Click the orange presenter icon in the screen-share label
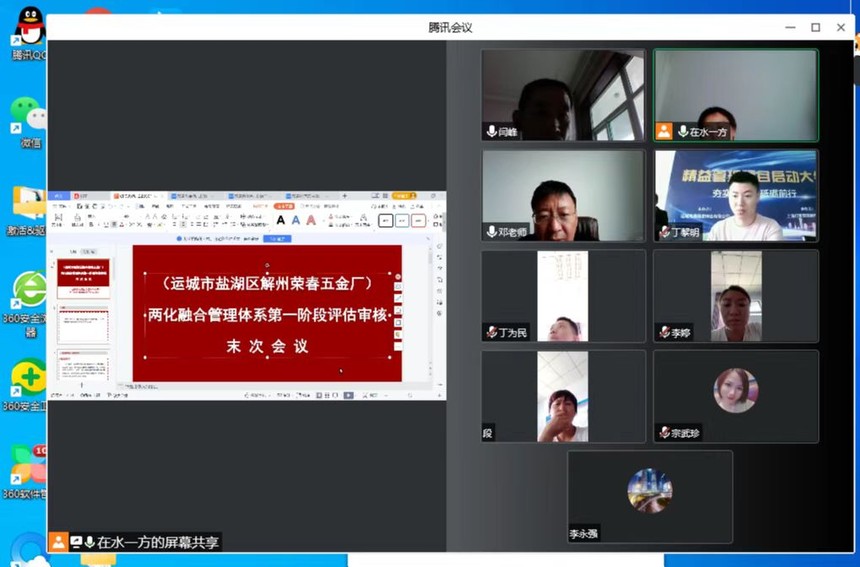 [x=58, y=542]
